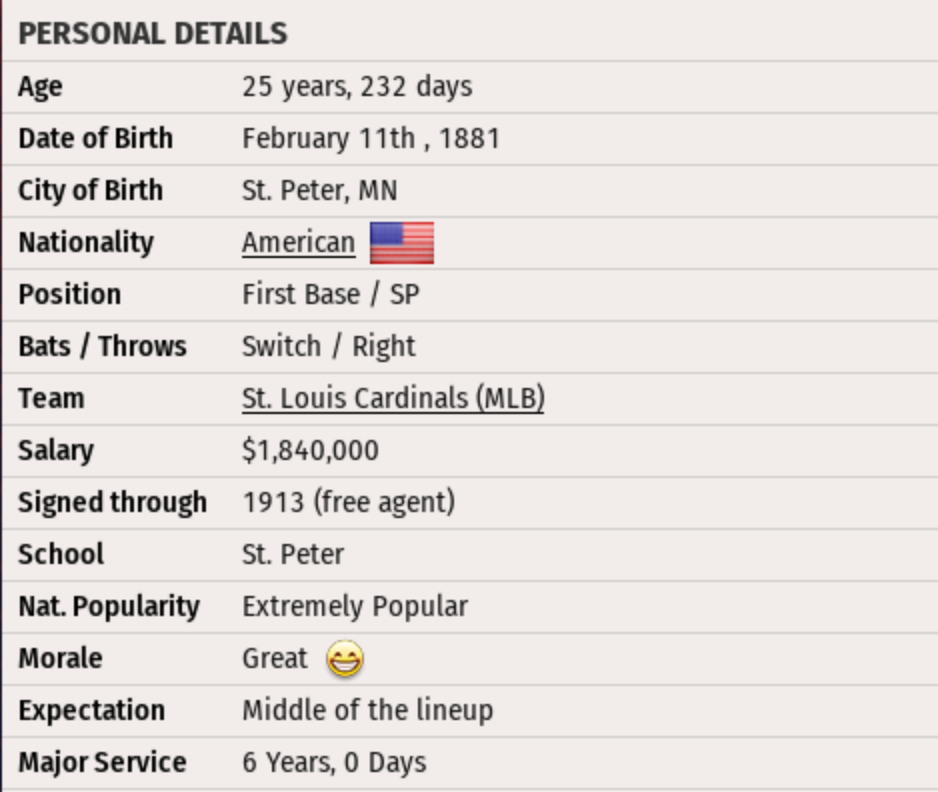The width and height of the screenshot is (938, 792).
Task: Click the Extremely Popular popularity value
Action: [355, 606]
